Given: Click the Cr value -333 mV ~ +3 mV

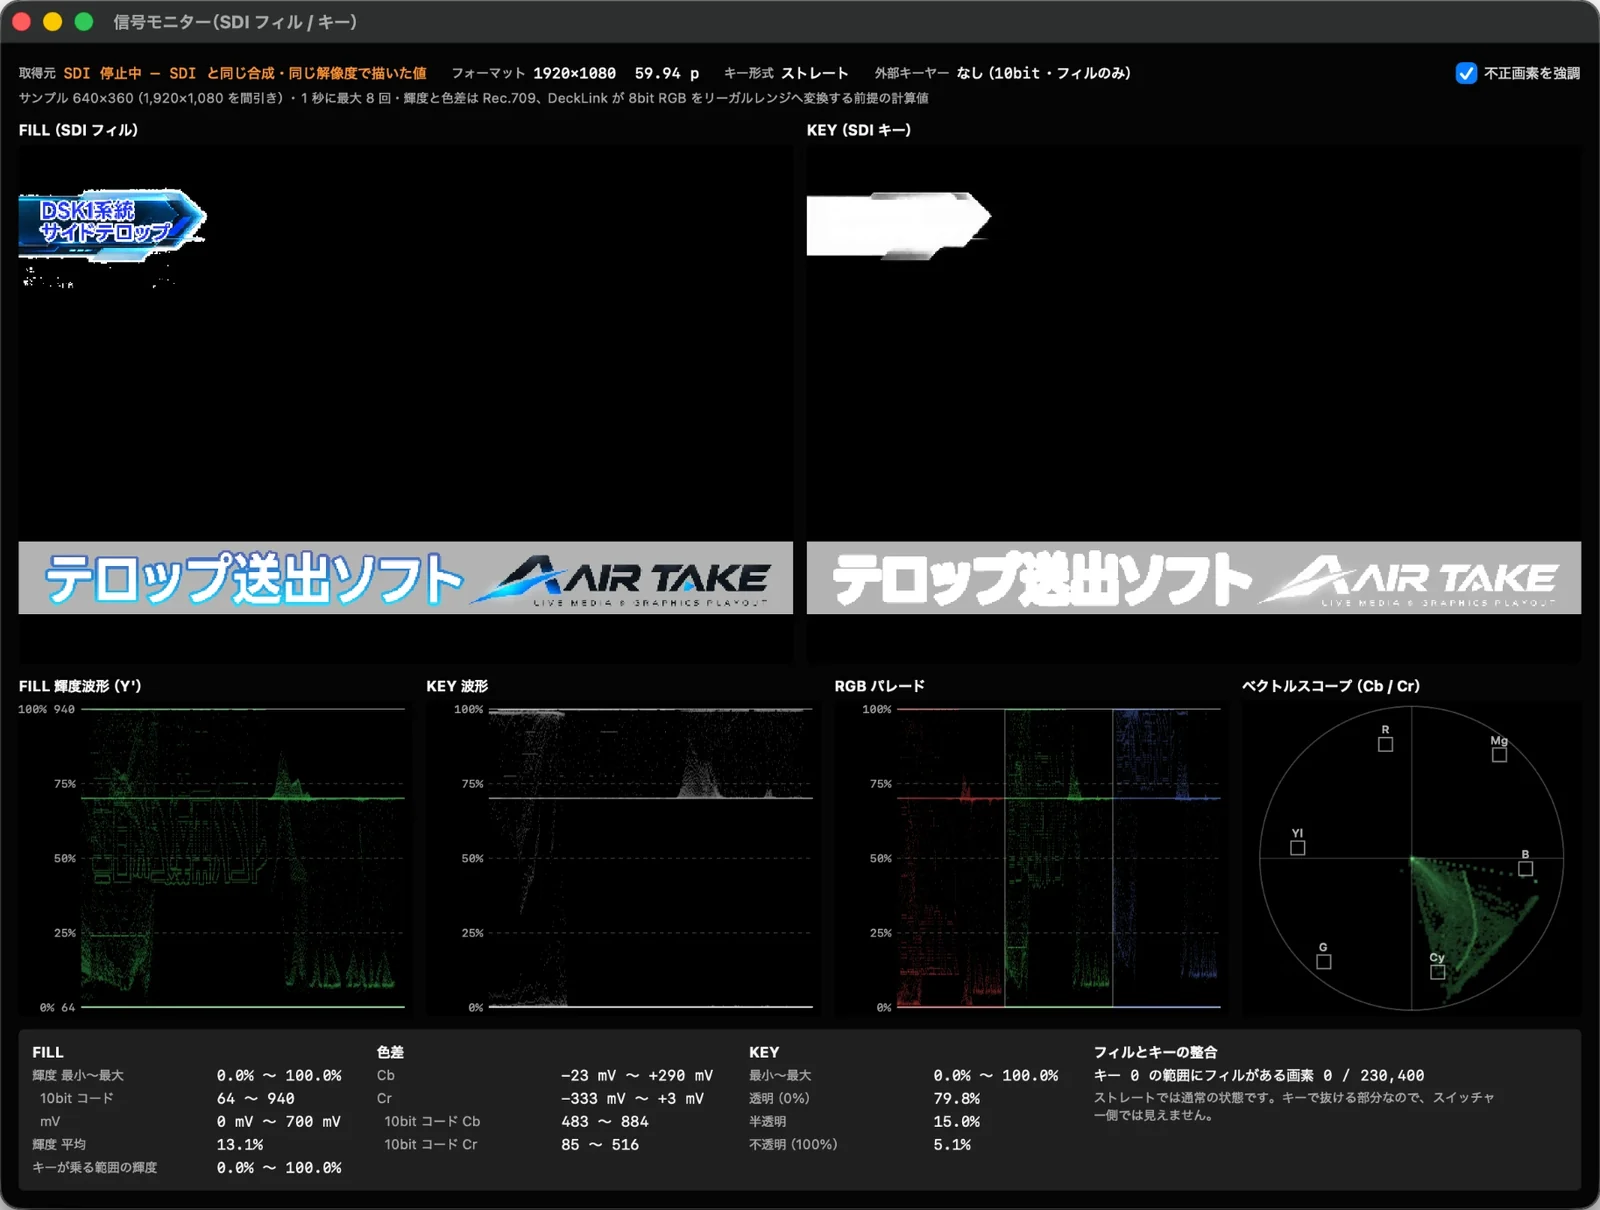Looking at the screenshot, I should (633, 1098).
